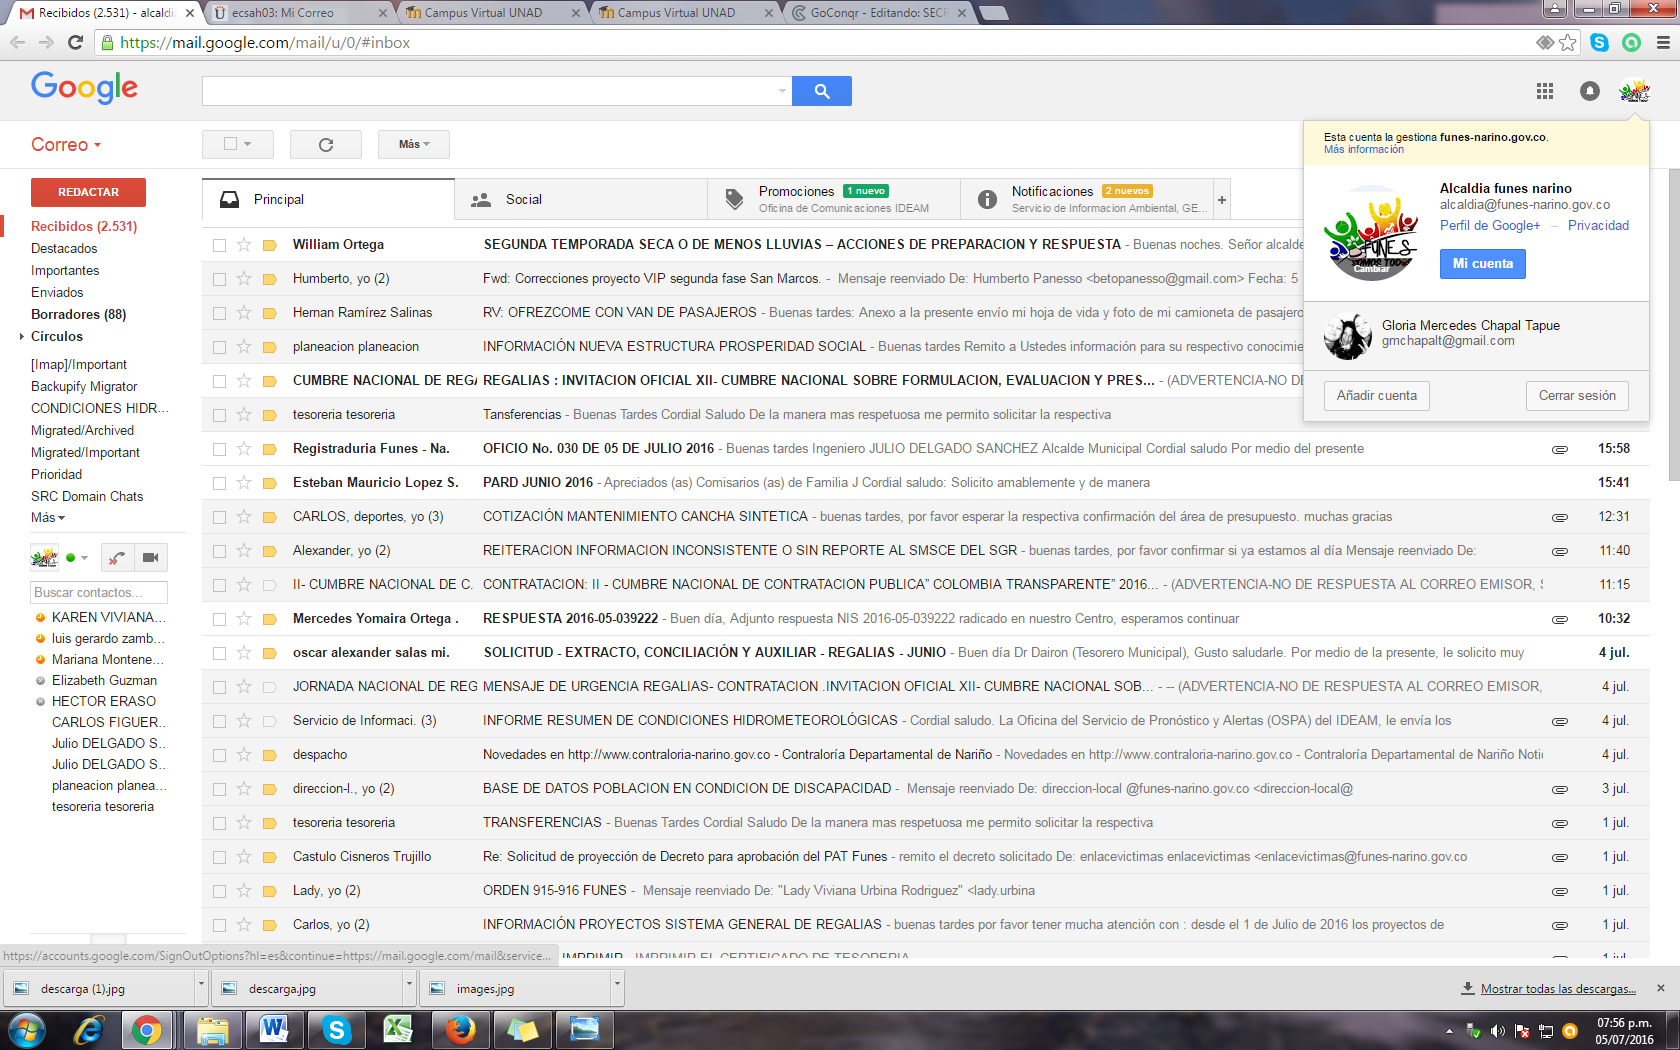
Task: Open the Promociones tab
Action: pos(834,200)
